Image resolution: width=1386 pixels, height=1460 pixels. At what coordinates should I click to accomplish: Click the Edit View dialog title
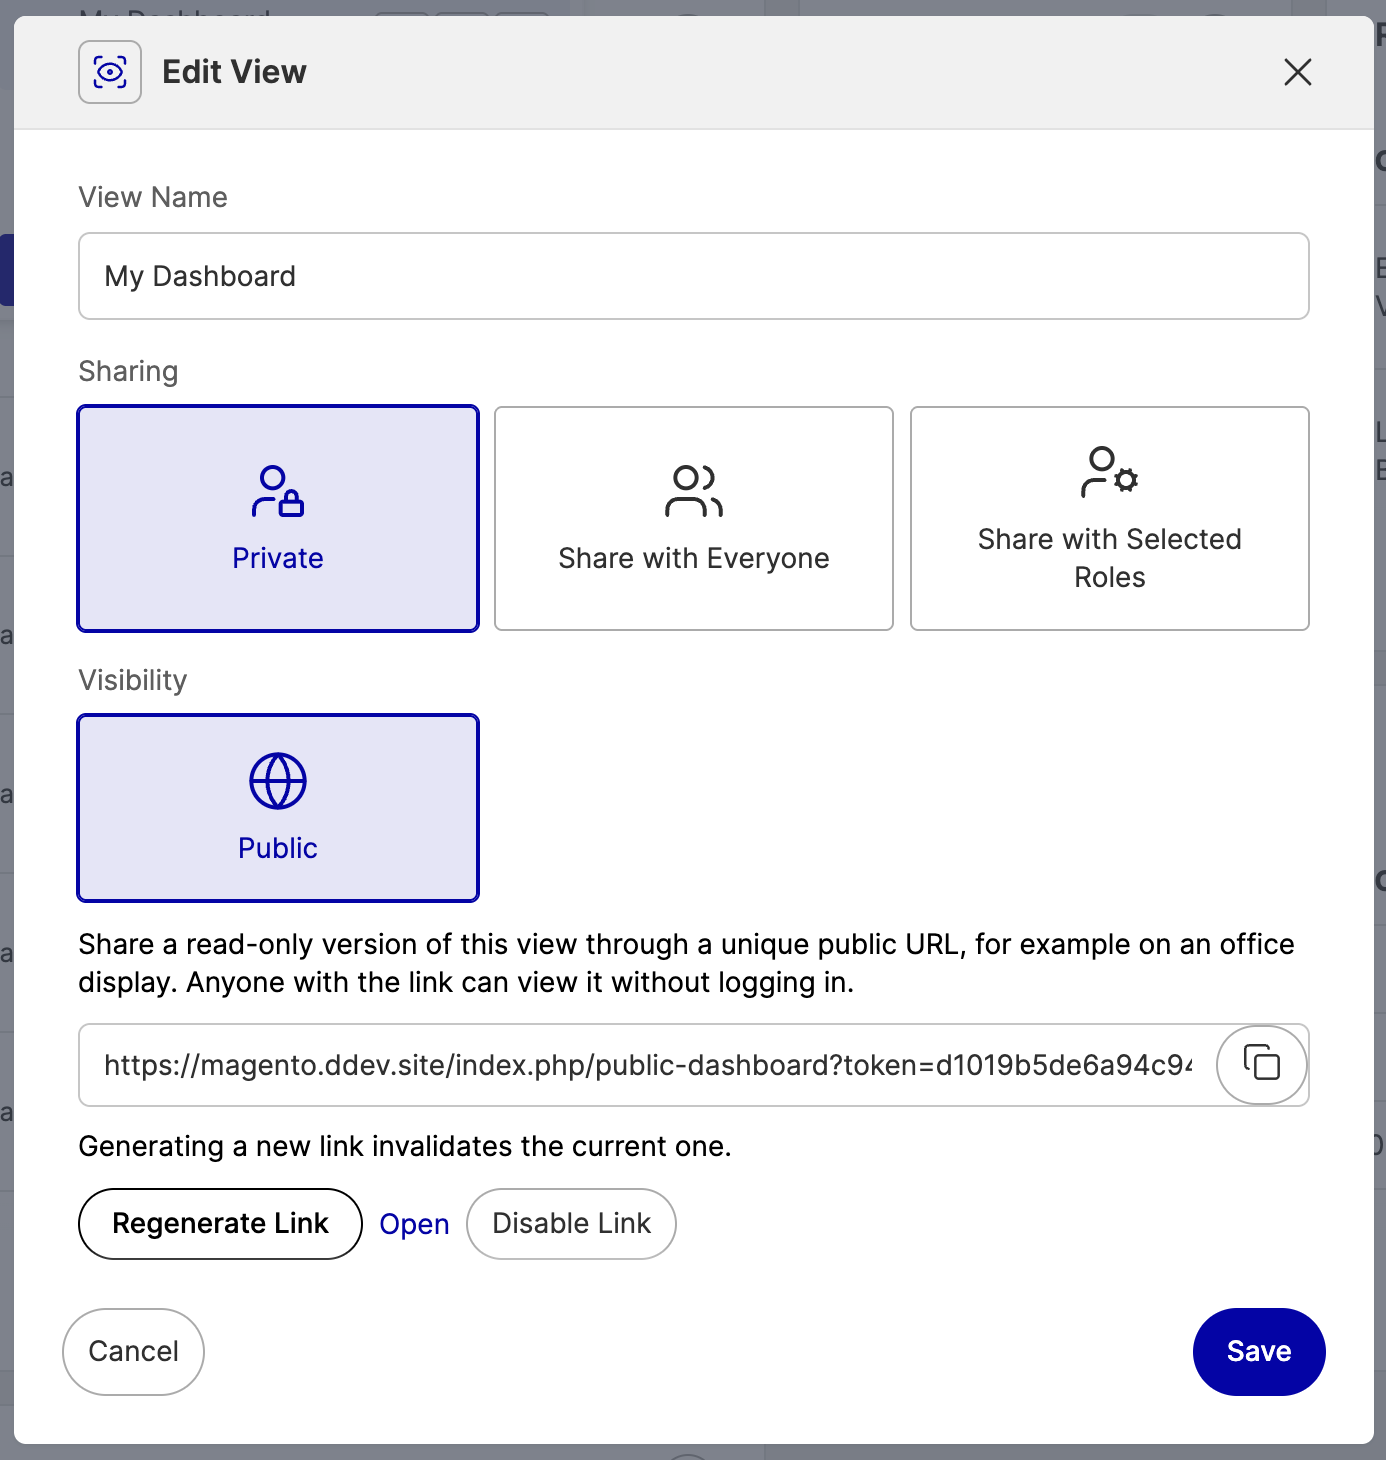234,72
